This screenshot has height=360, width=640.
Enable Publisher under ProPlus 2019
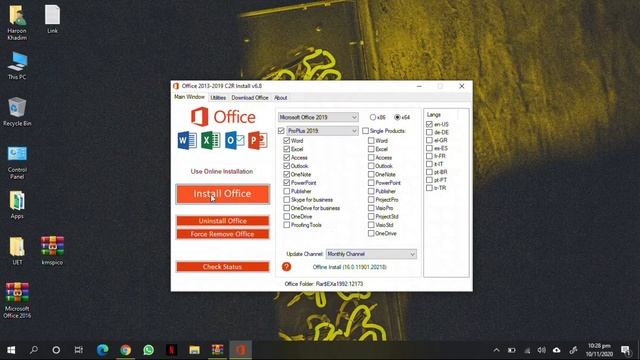point(287,191)
